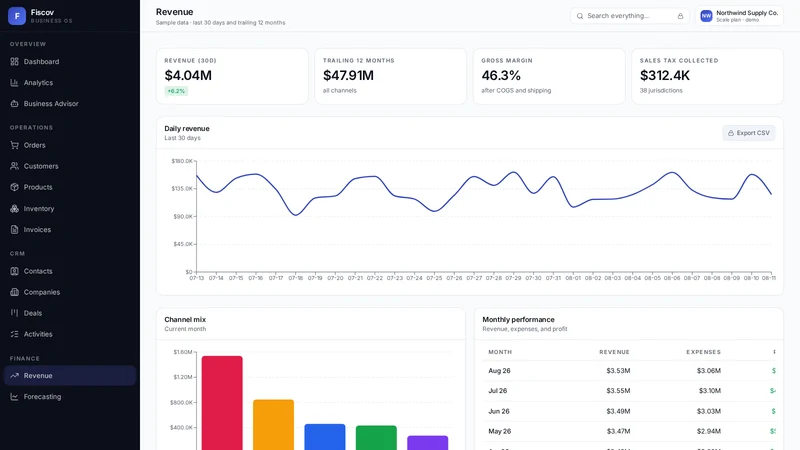800x450 pixels.
Task: Open the Contacts sidebar icon
Action: click(x=14, y=271)
